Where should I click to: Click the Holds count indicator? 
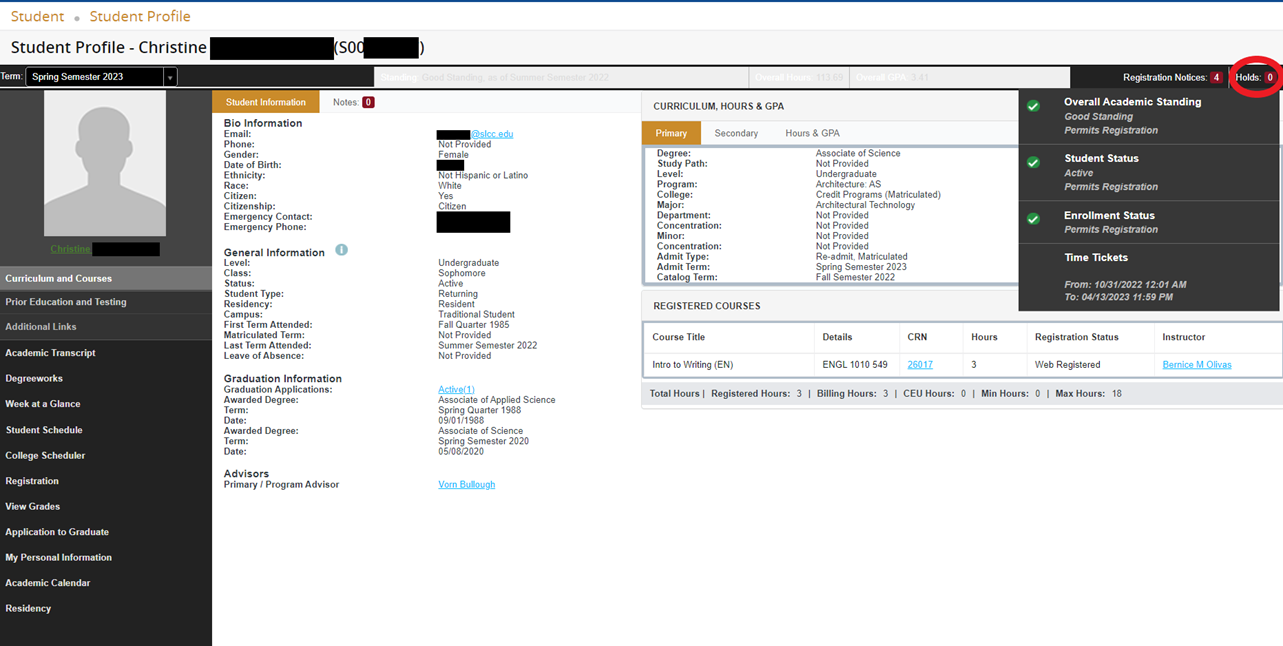tap(1270, 77)
